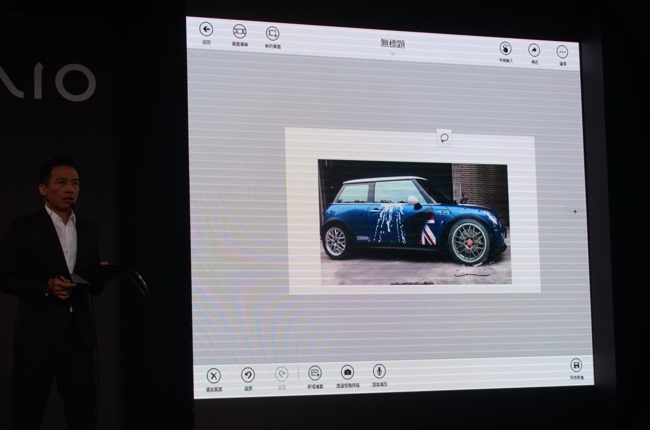Viewport: 650px width, 430px height.
Task: Add a new page with the plus-rectangle icon
Action: pyautogui.click(x=272, y=33)
